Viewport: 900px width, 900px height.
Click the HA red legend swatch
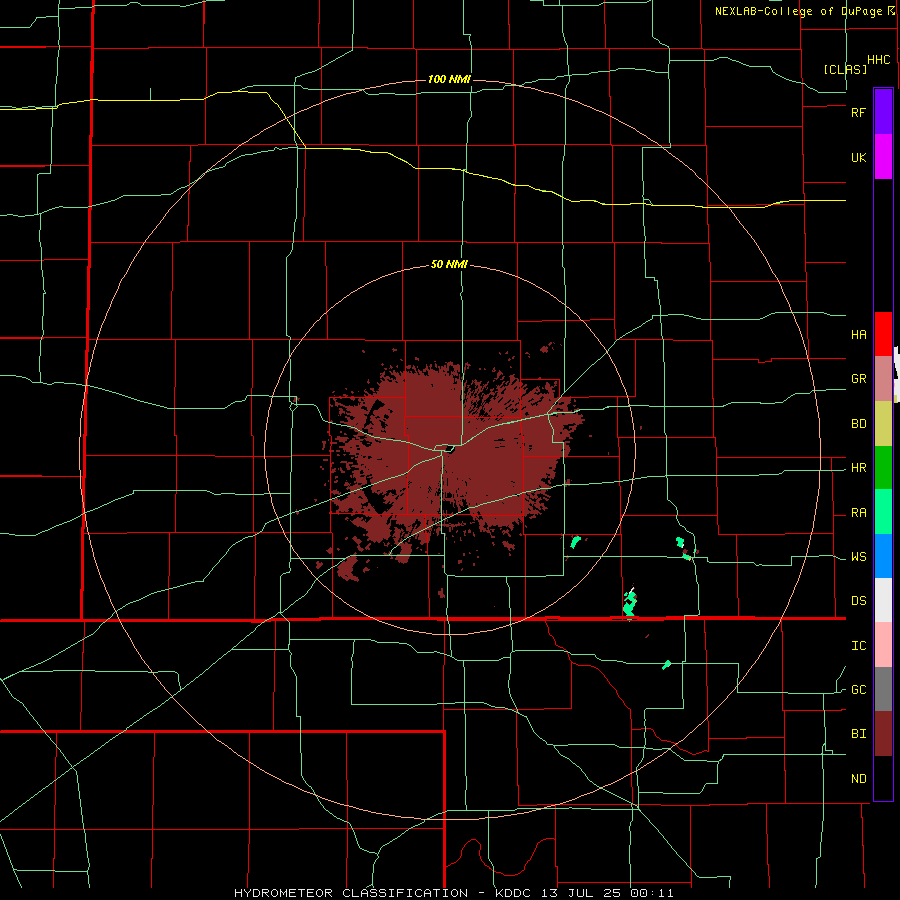click(x=883, y=334)
